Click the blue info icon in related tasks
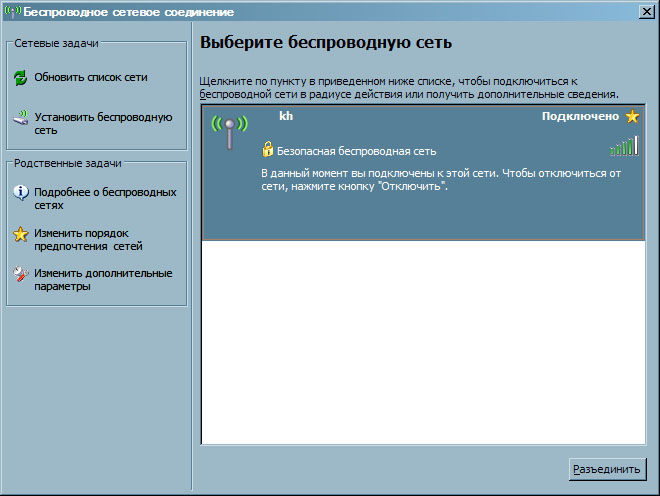This screenshot has height=496, width=660. 20,192
